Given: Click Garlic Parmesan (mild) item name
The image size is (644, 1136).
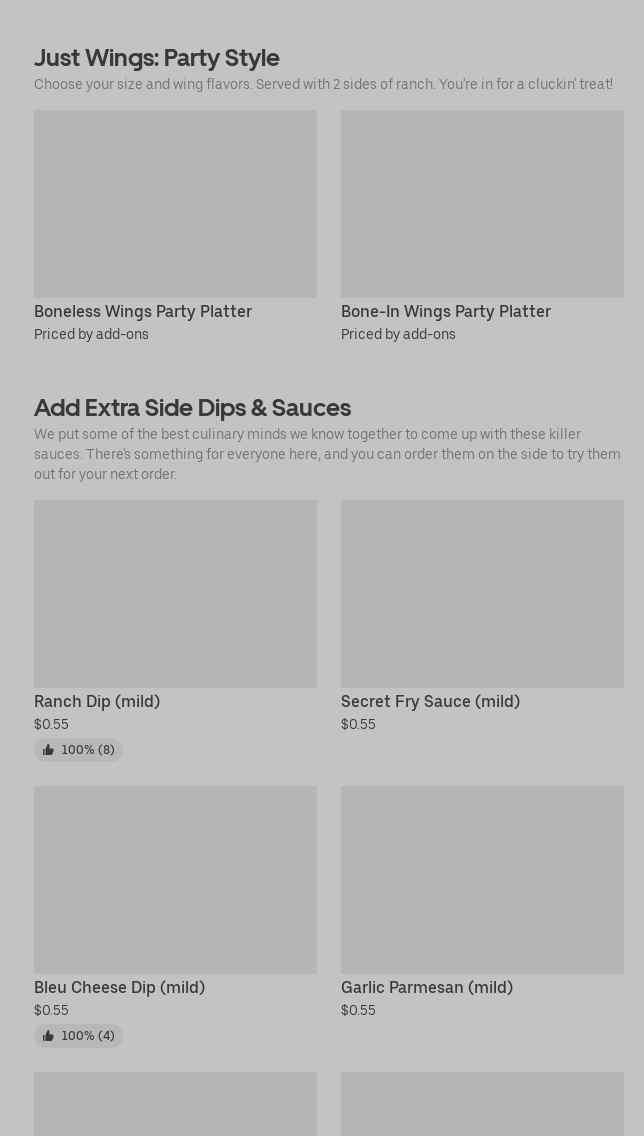Looking at the screenshot, I should [x=427, y=987].
